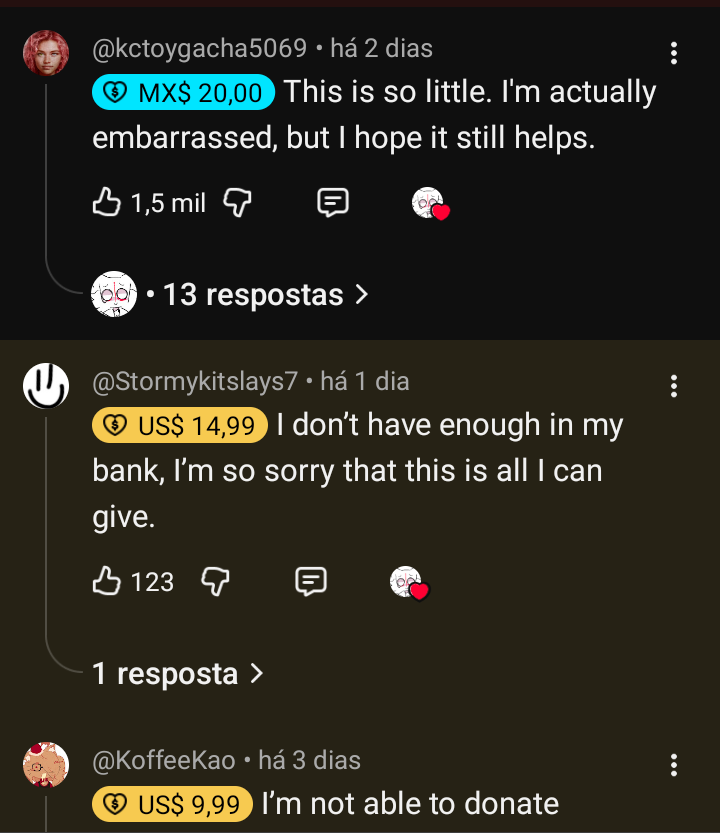Like the comment by @kctoygacha5069
The image size is (720, 833).
point(107,203)
